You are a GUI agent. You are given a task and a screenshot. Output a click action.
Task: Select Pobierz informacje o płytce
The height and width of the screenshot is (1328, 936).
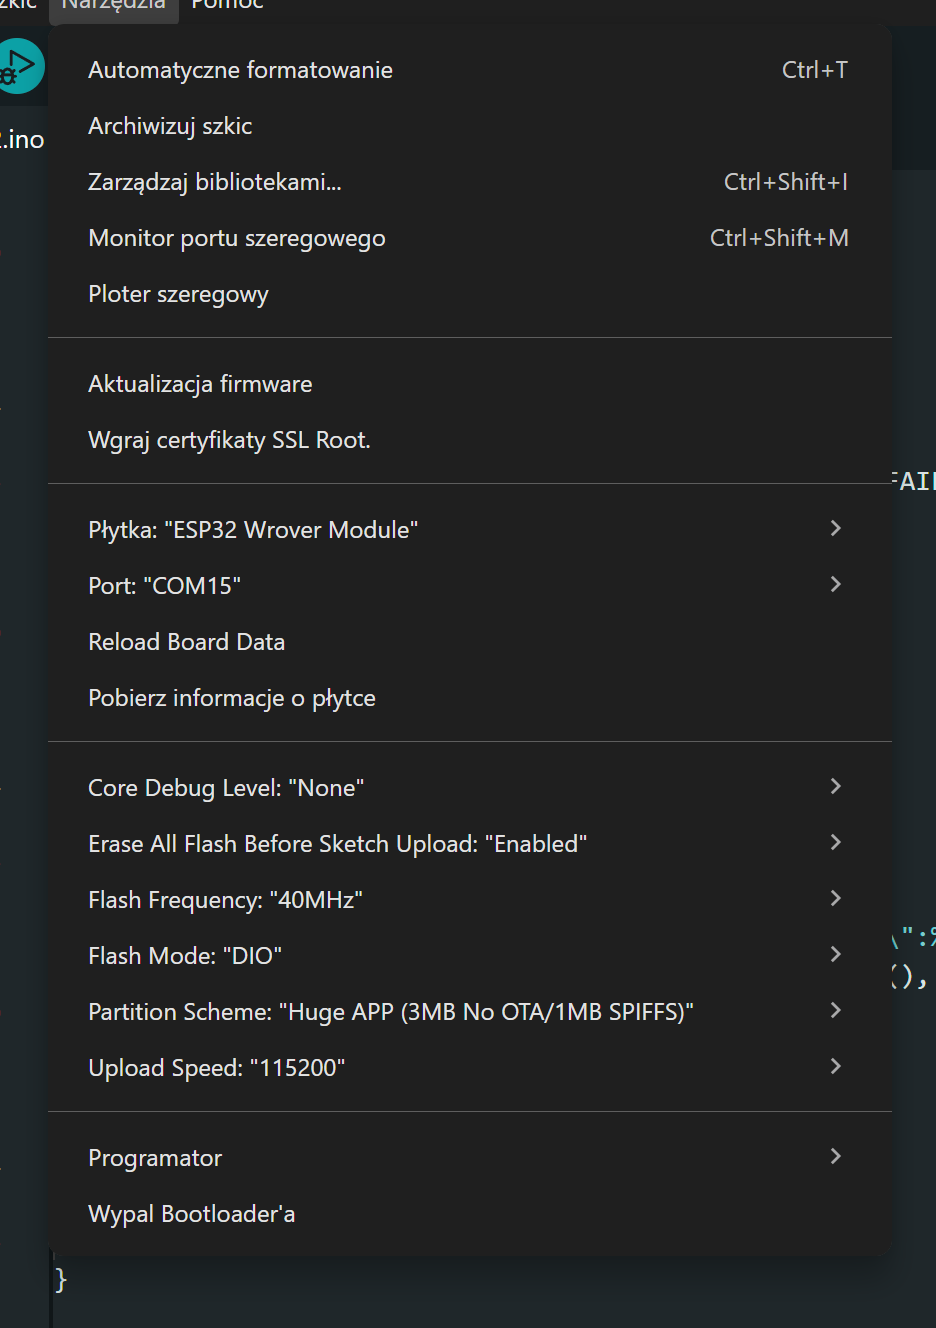pos(469,698)
